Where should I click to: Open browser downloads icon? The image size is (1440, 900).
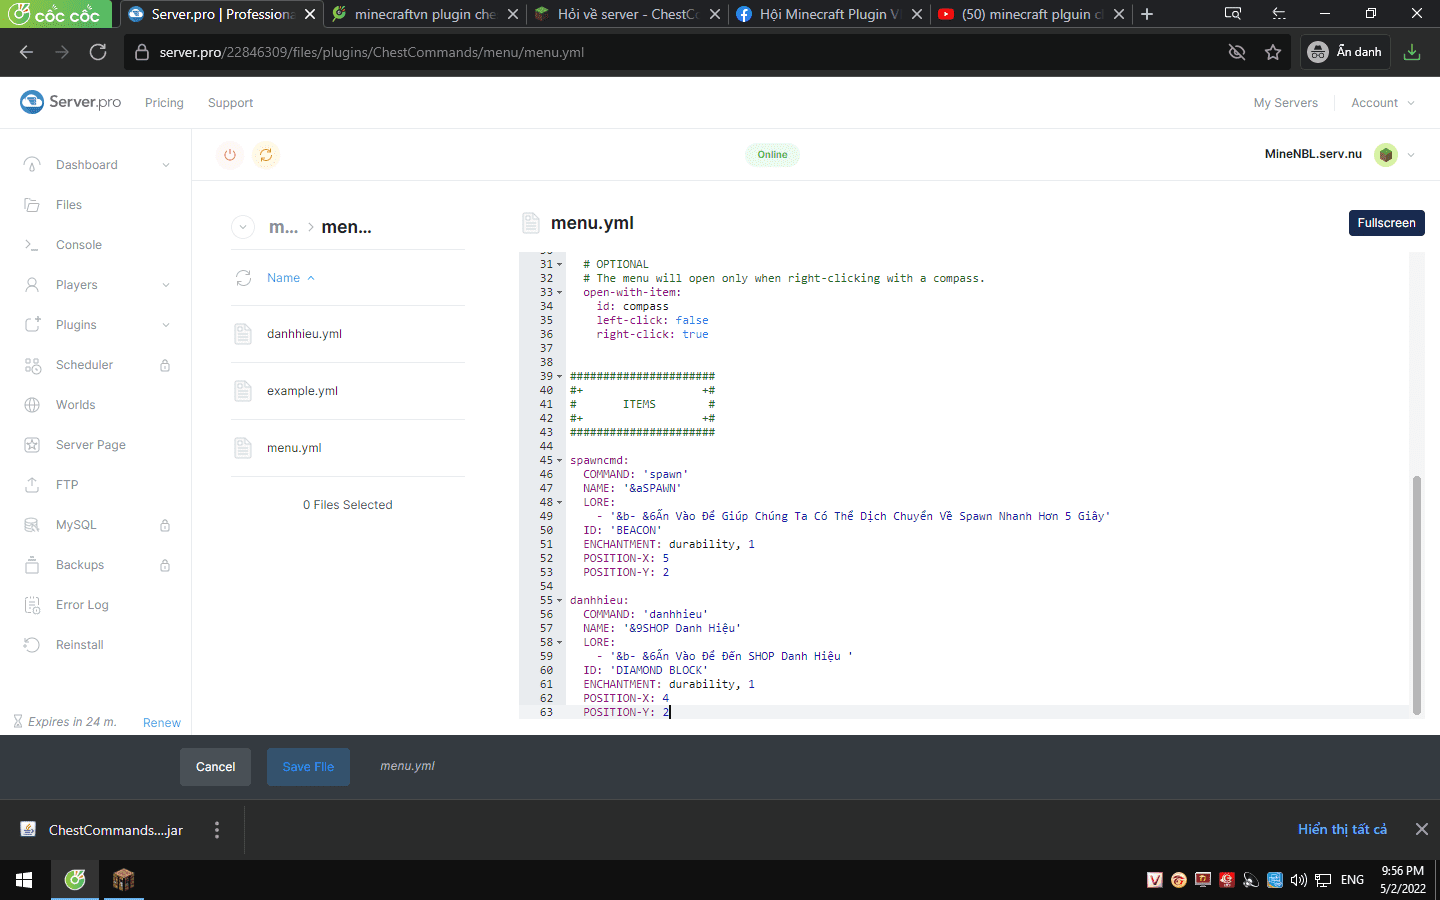[1412, 52]
